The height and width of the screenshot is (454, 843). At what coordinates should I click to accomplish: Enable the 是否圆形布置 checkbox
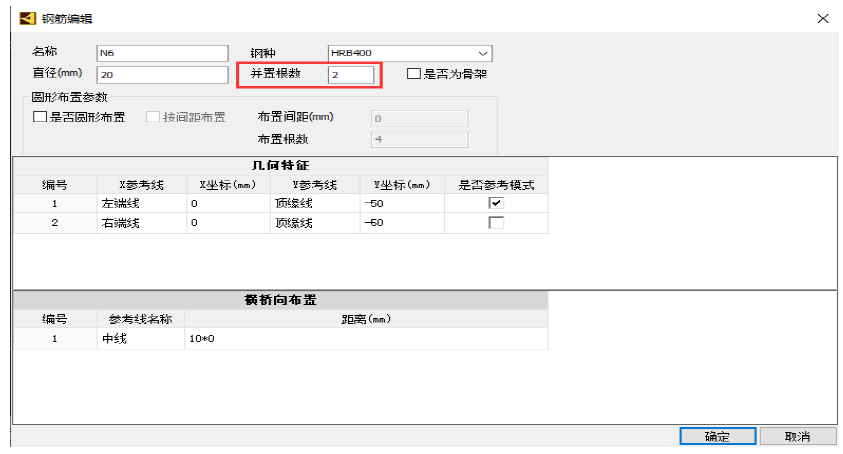(40, 117)
